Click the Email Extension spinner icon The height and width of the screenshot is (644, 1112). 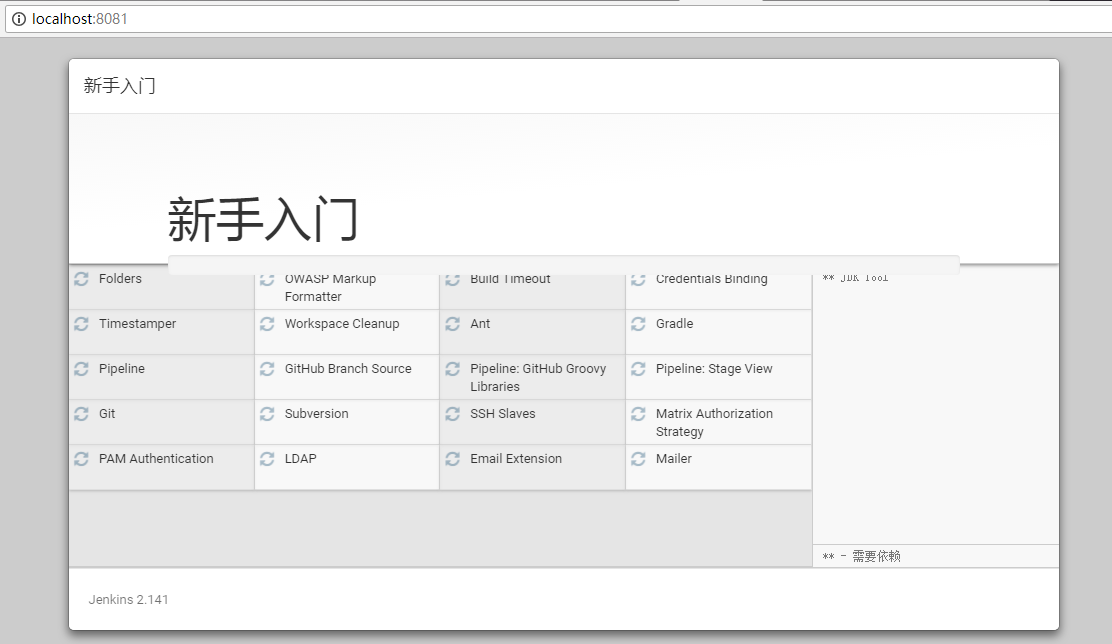click(x=453, y=459)
